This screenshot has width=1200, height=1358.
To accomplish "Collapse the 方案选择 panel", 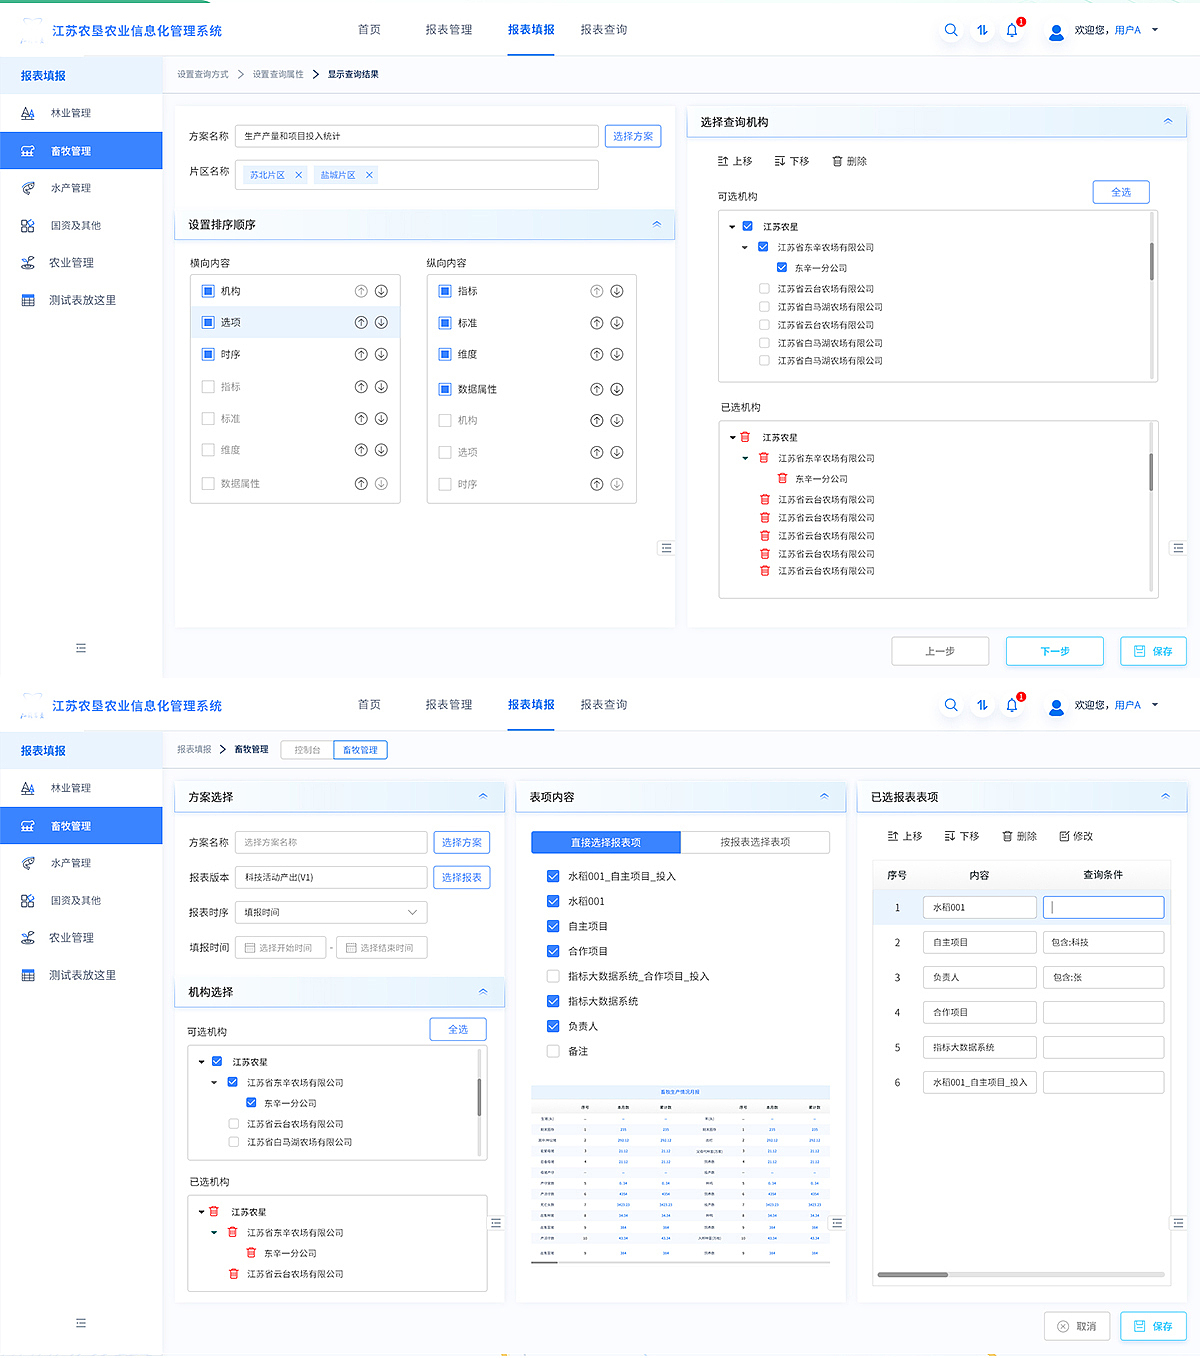I will [483, 796].
